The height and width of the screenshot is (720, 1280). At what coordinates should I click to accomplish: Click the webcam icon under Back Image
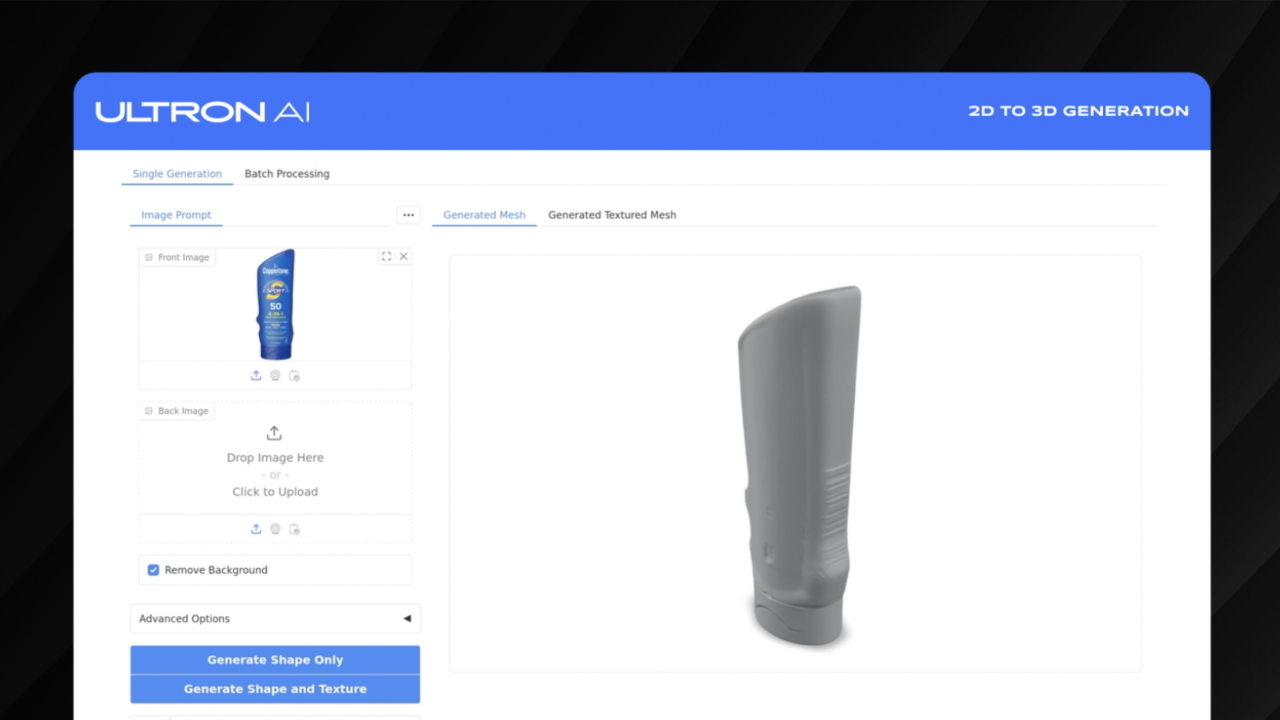(275, 529)
